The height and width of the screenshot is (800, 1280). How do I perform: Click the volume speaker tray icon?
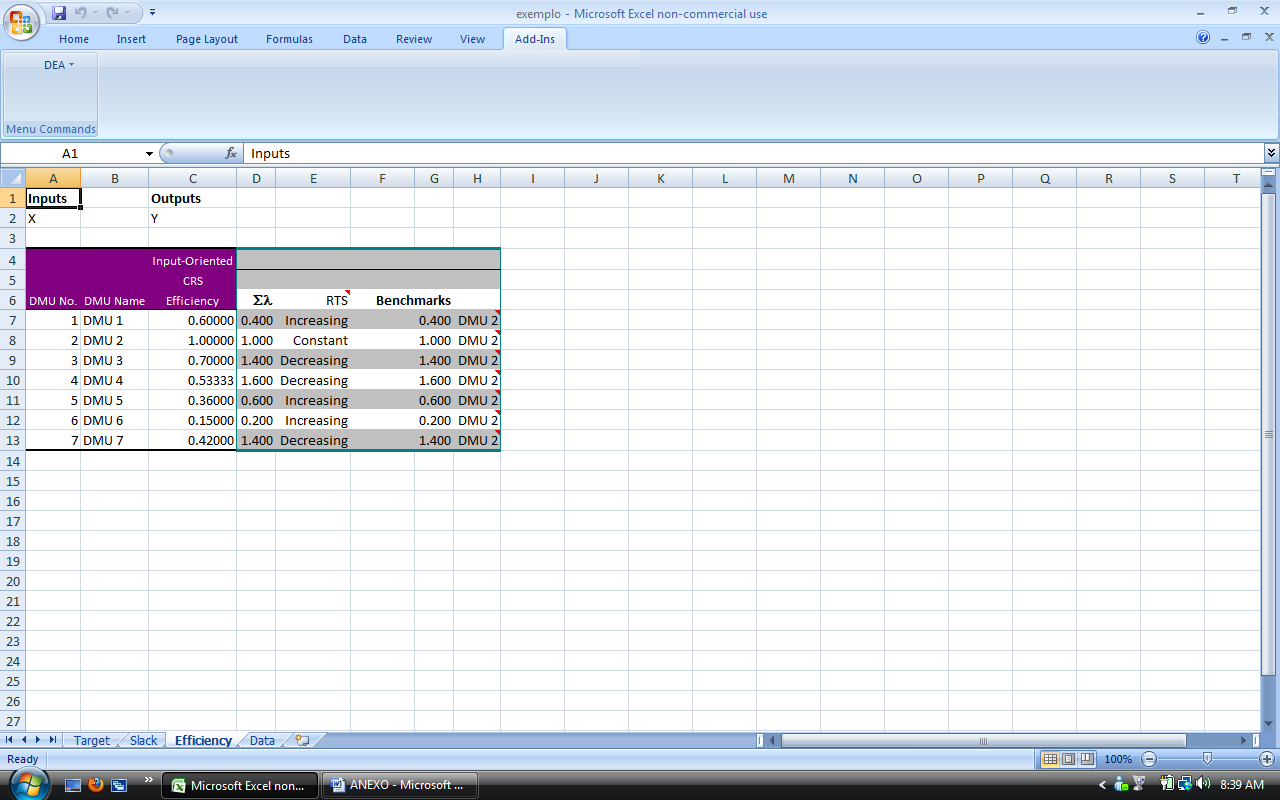[1203, 784]
